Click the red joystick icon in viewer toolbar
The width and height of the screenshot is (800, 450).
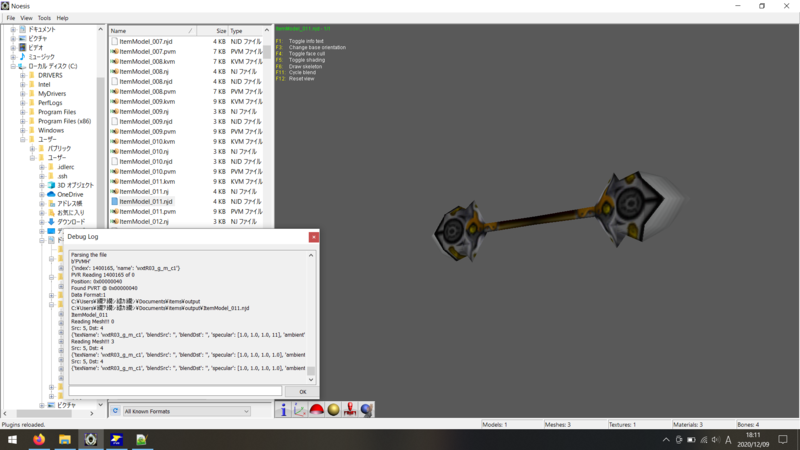[x=349, y=410]
